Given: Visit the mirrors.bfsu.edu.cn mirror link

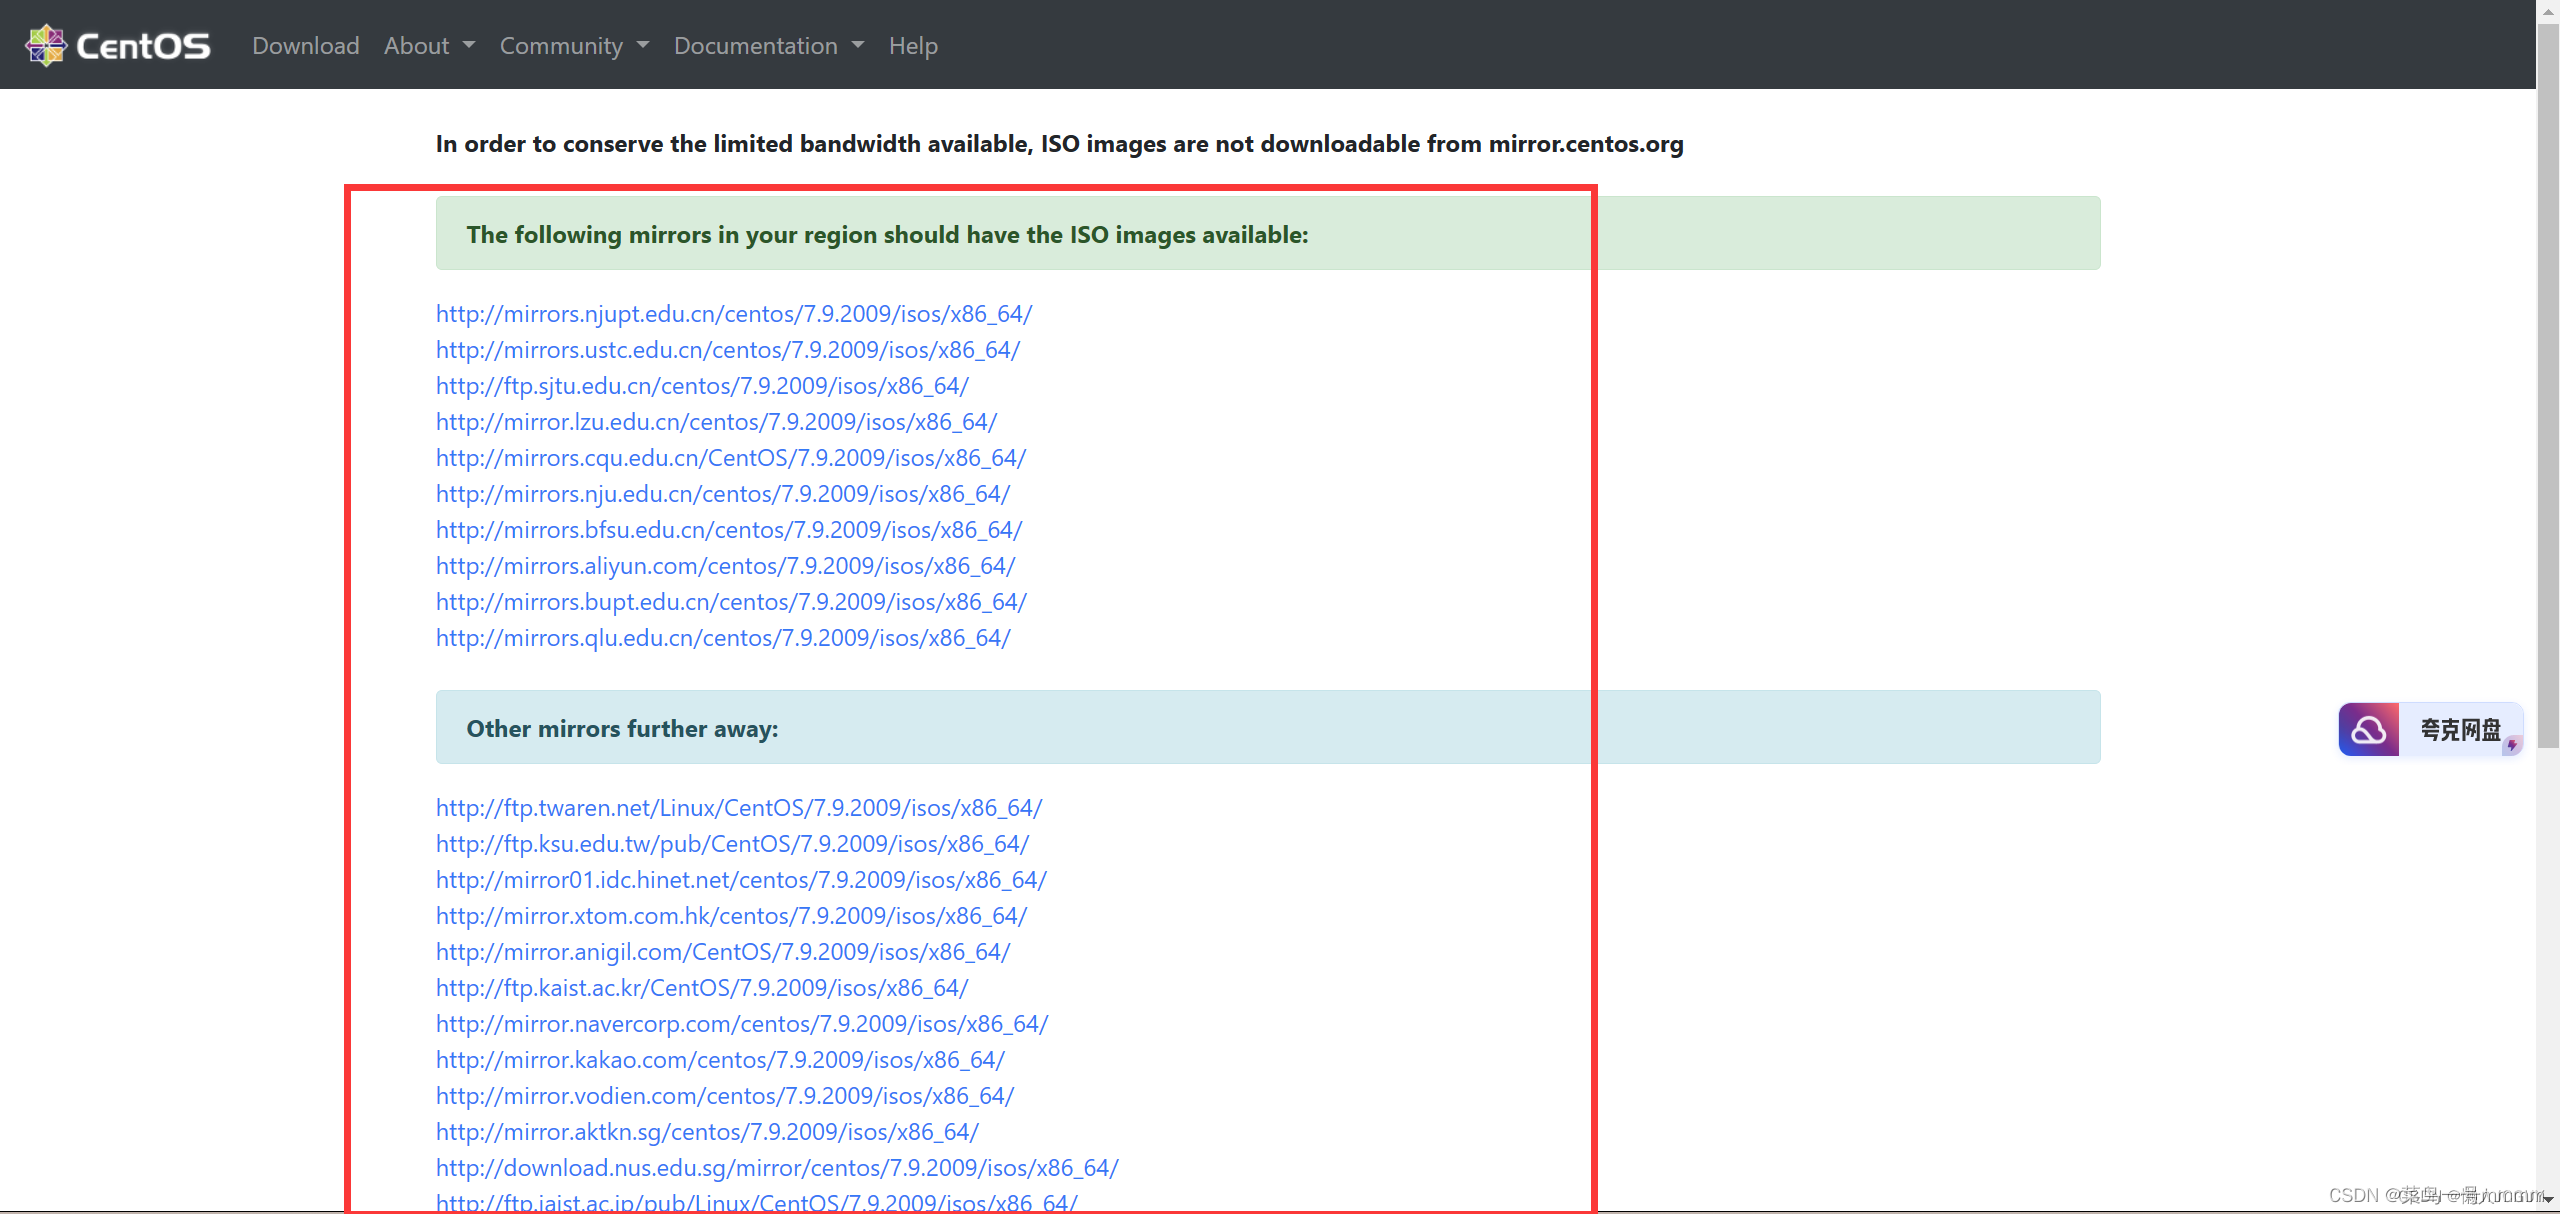Looking at the screenshot, I should click(x=728, y=530).
